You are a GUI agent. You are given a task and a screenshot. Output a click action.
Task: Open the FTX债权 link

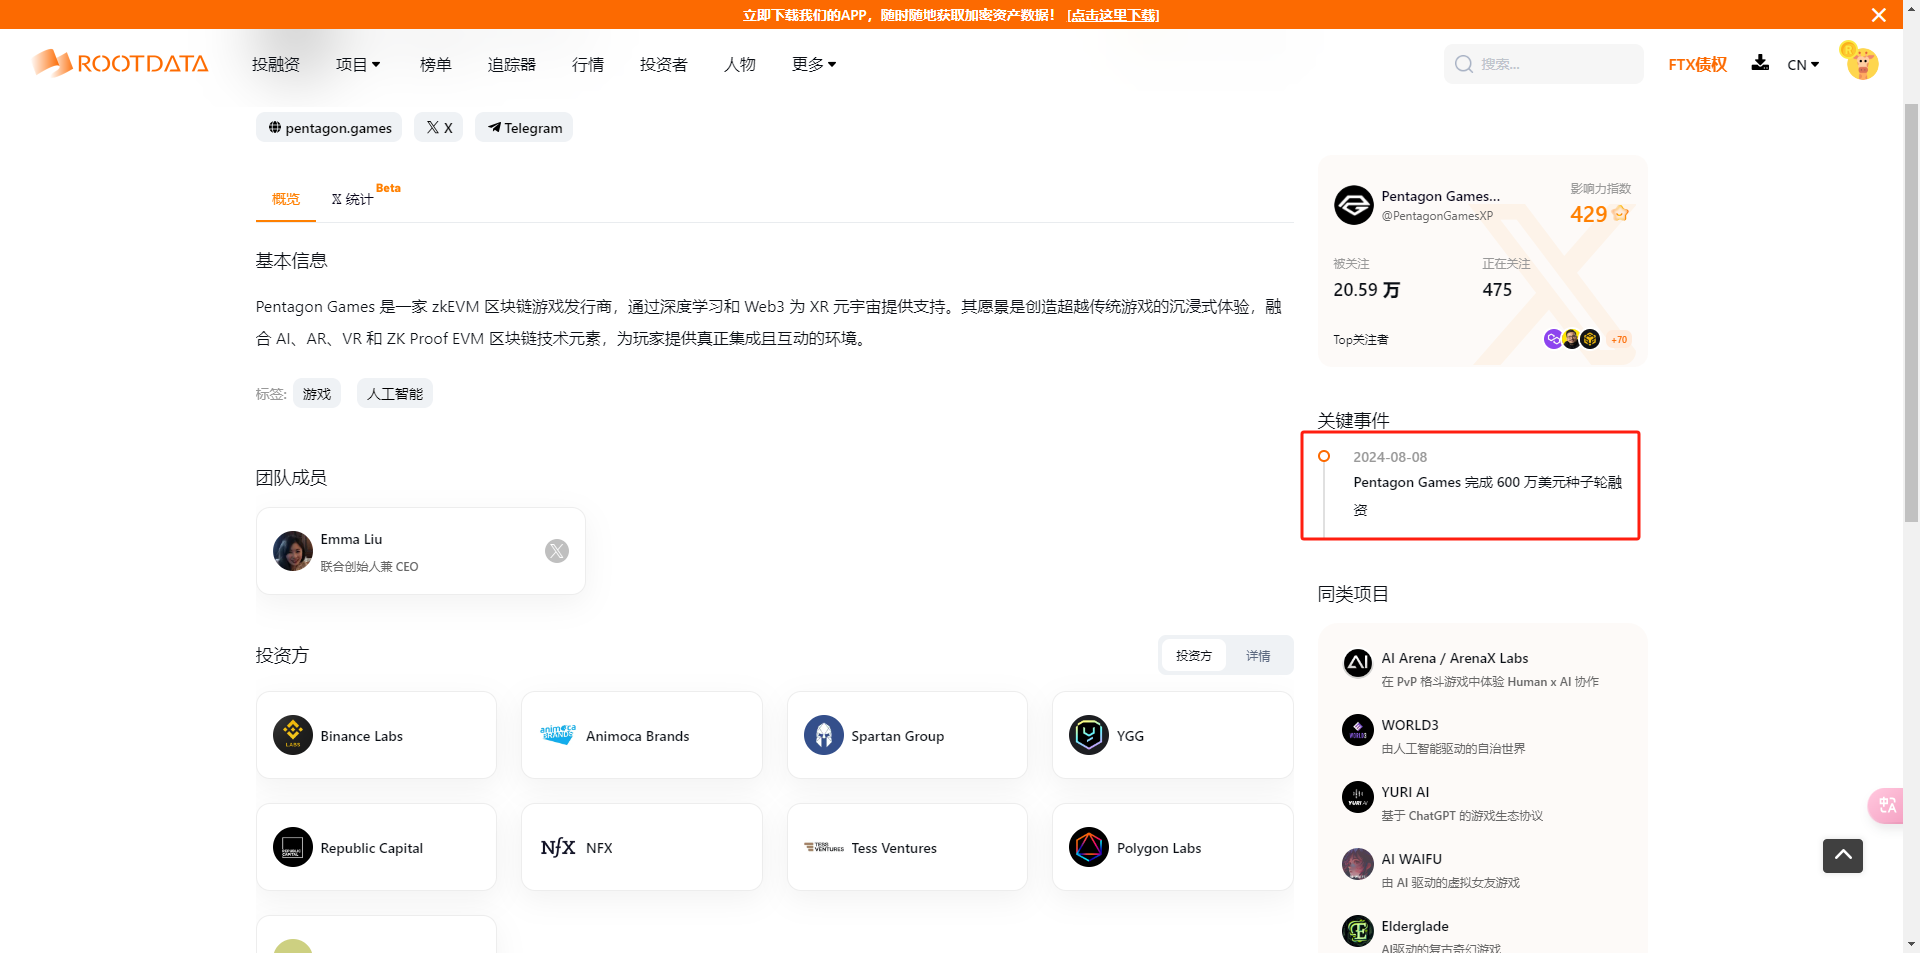coord(1697,64)
